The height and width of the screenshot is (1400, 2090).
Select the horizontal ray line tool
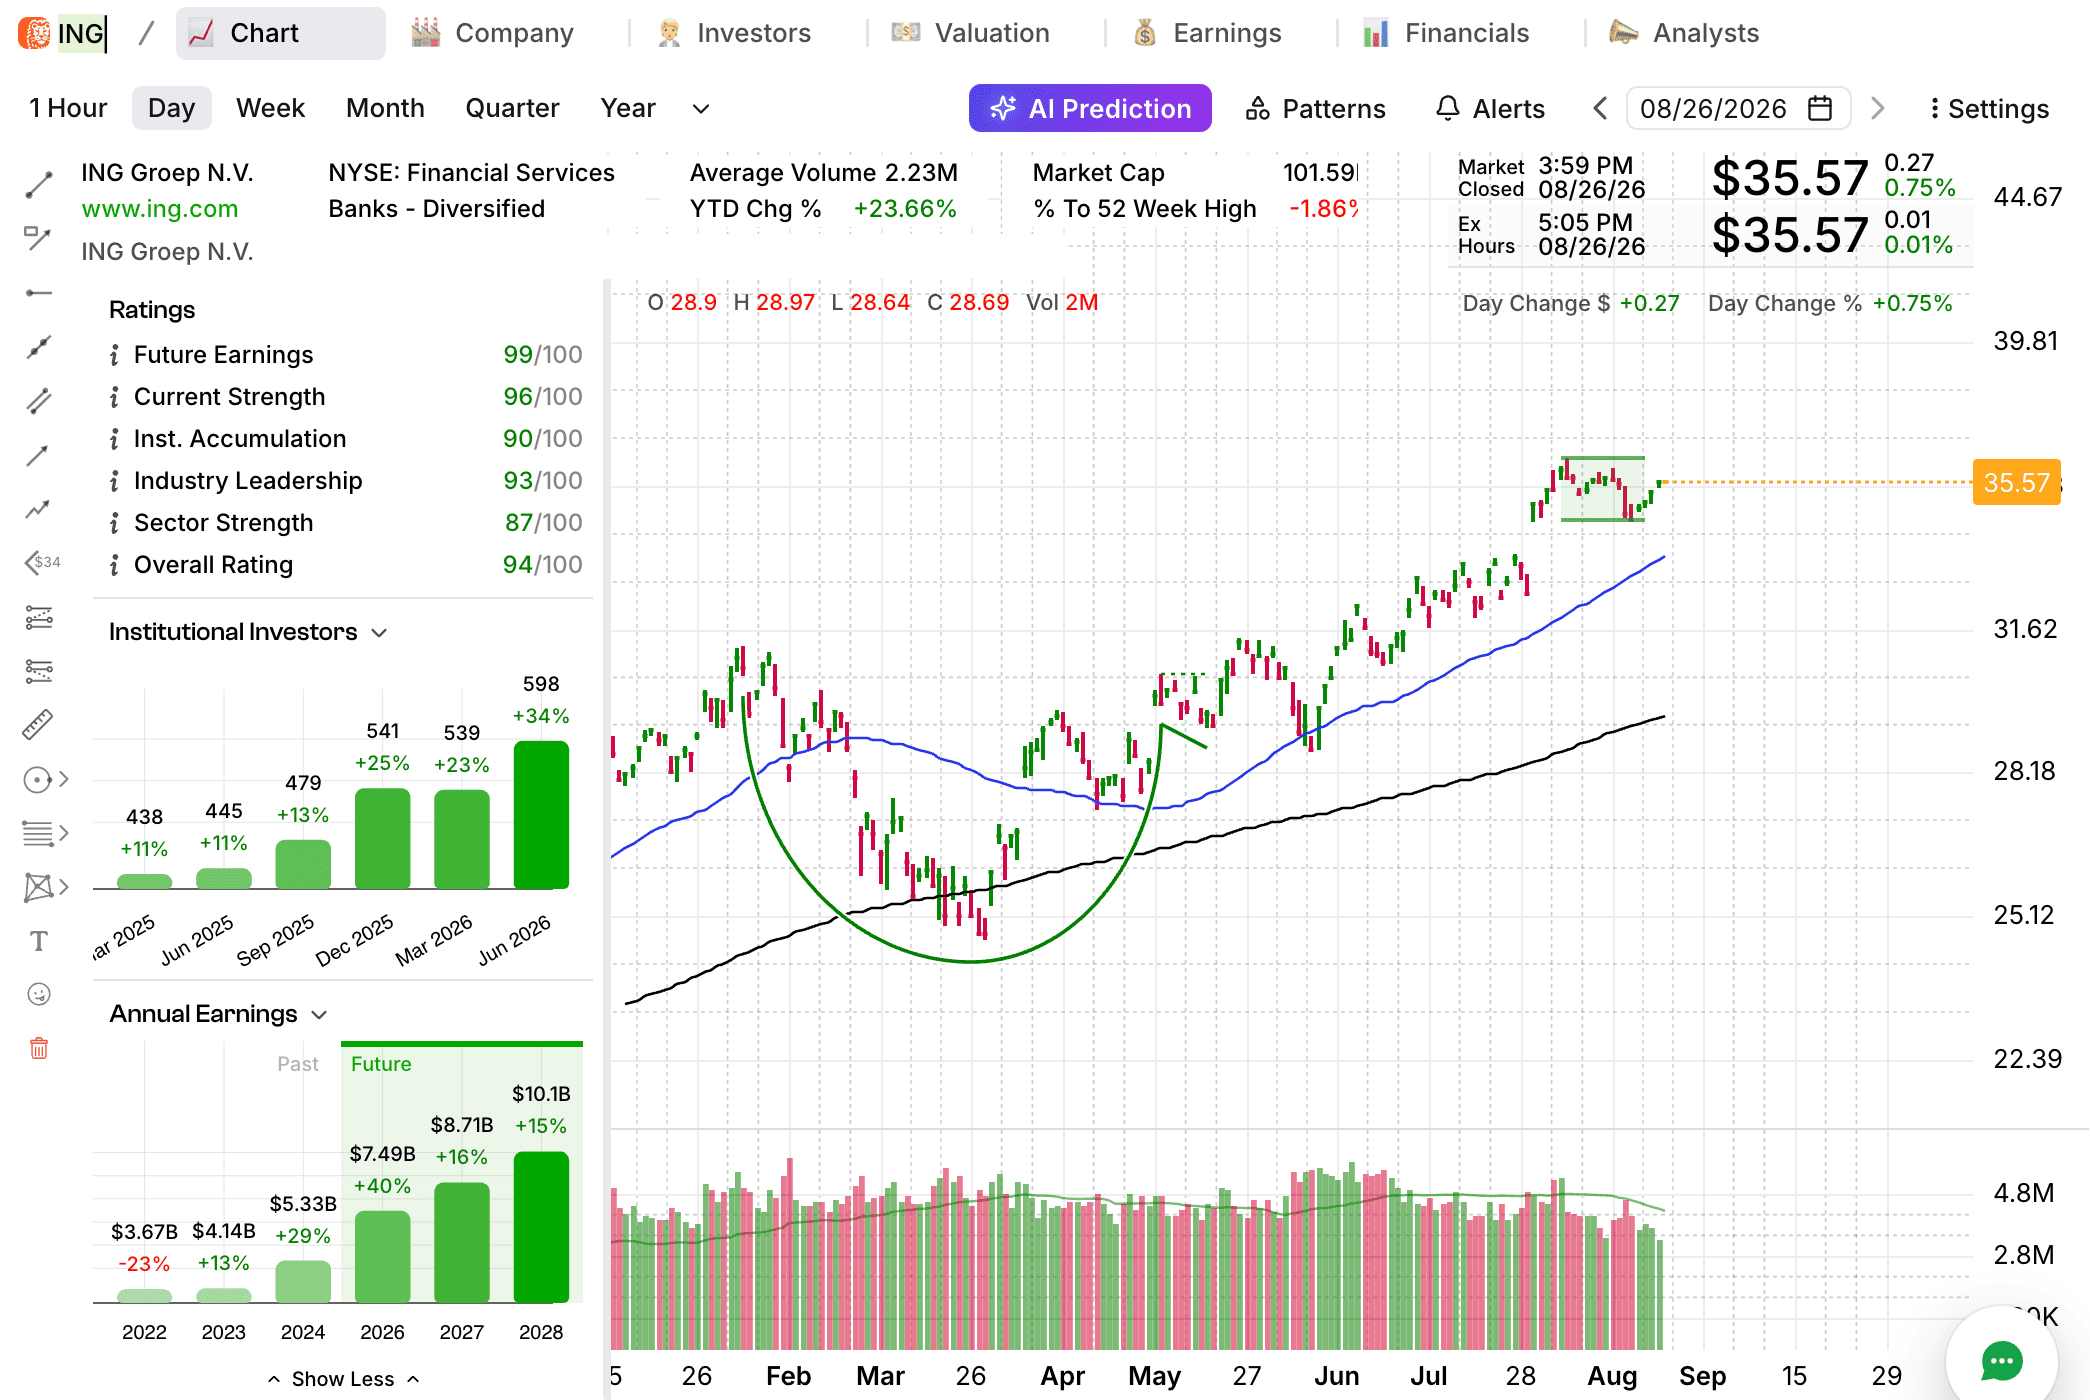tap(38, 293)
